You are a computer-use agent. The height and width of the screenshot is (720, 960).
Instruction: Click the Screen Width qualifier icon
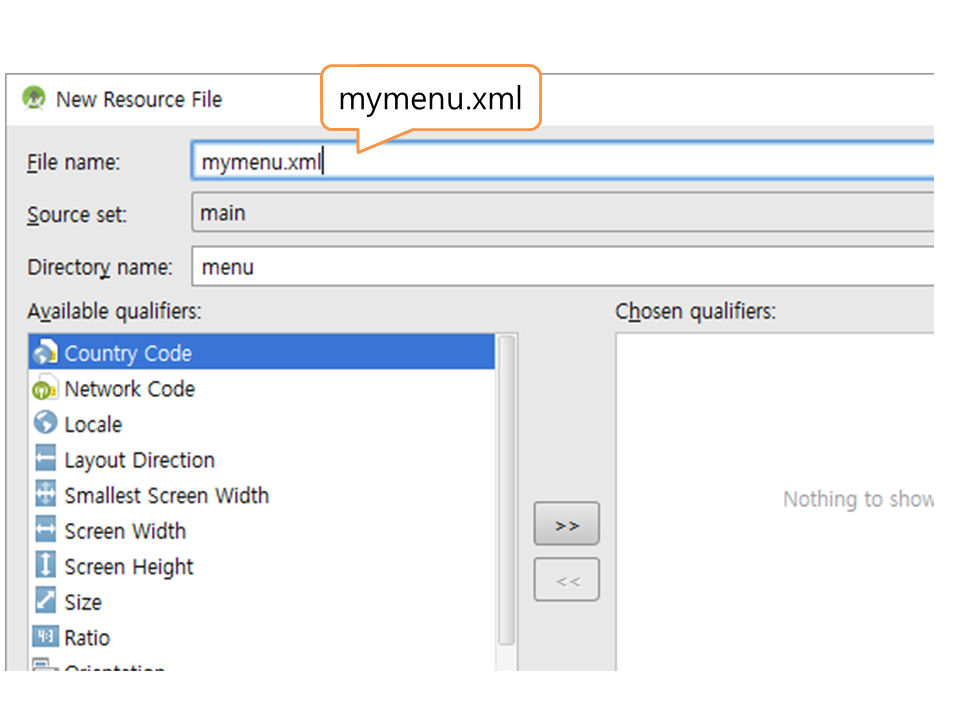45,531
